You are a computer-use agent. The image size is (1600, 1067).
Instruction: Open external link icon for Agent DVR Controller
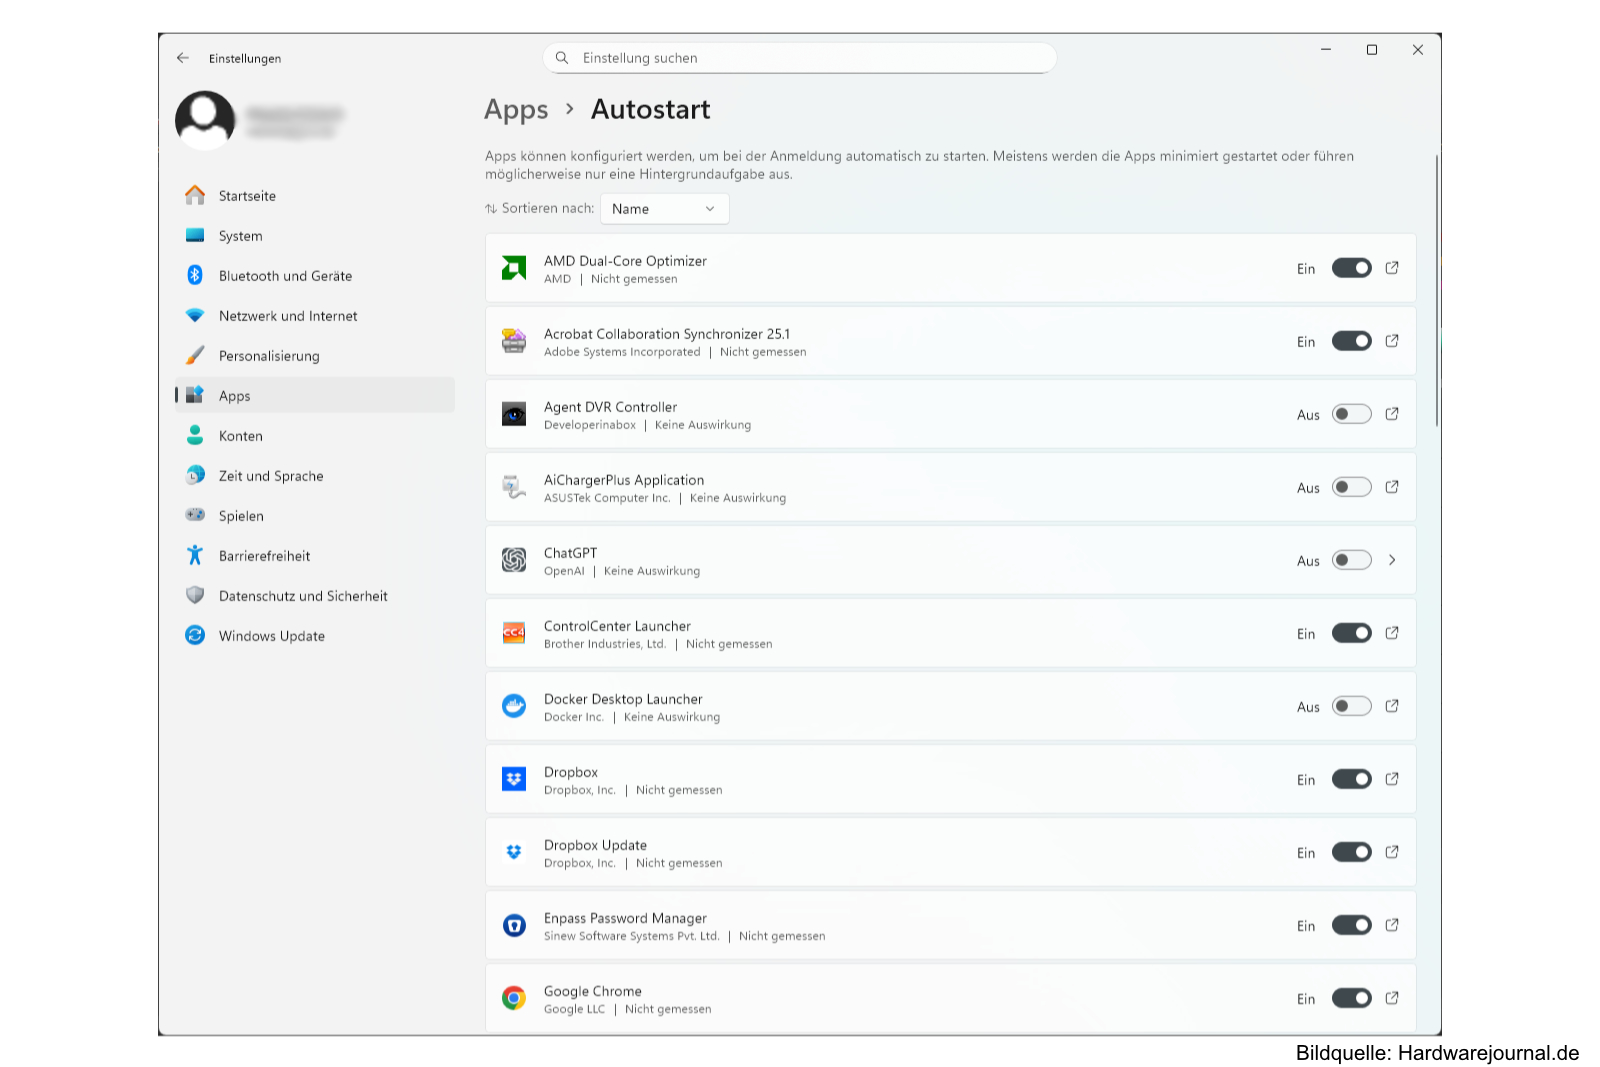1391,414
